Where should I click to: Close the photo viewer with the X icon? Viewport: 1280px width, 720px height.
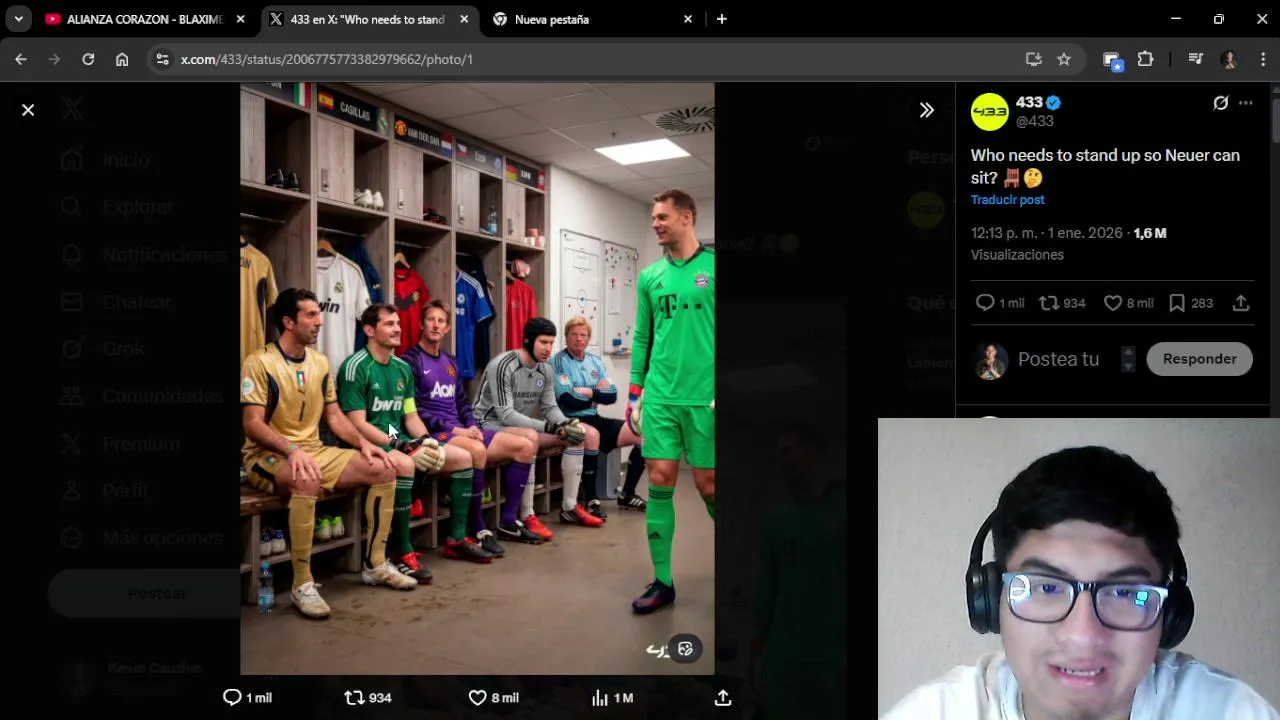point(28,110)
